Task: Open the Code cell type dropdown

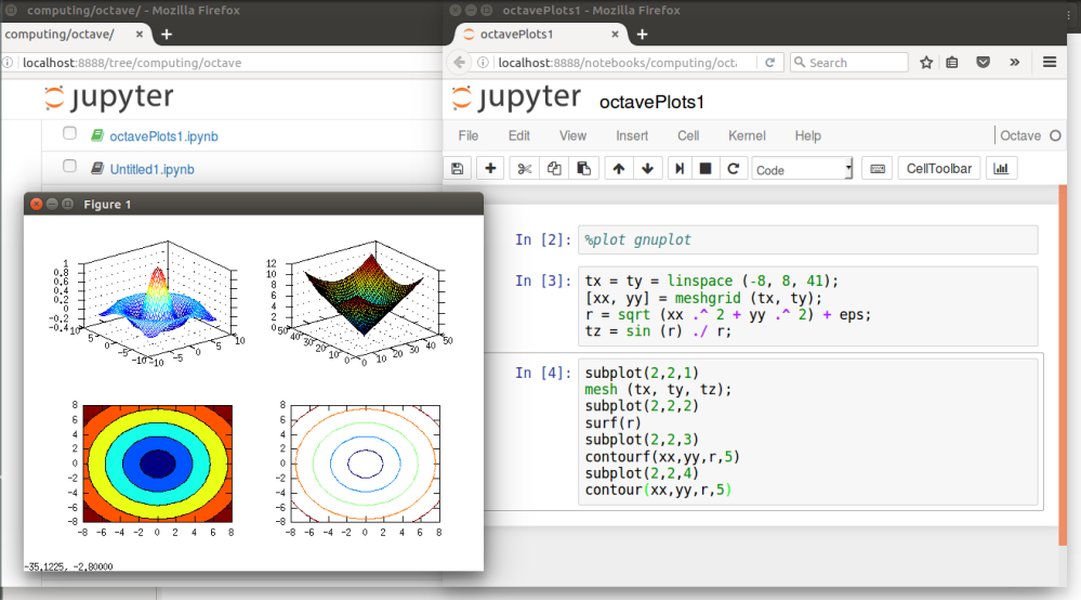Action: coord(802,168)
